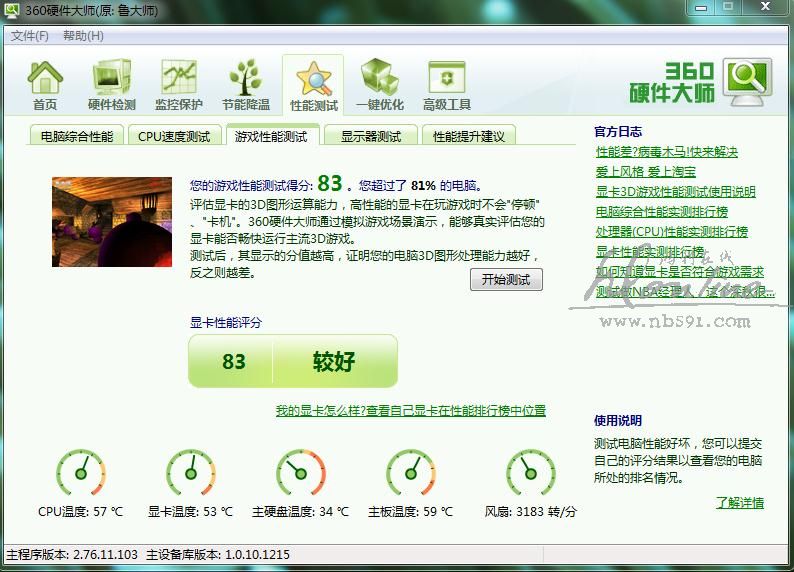Open the 测试做NBA经理人 link
This screenshot has width=794, height=572.
(x=685, y=291)
